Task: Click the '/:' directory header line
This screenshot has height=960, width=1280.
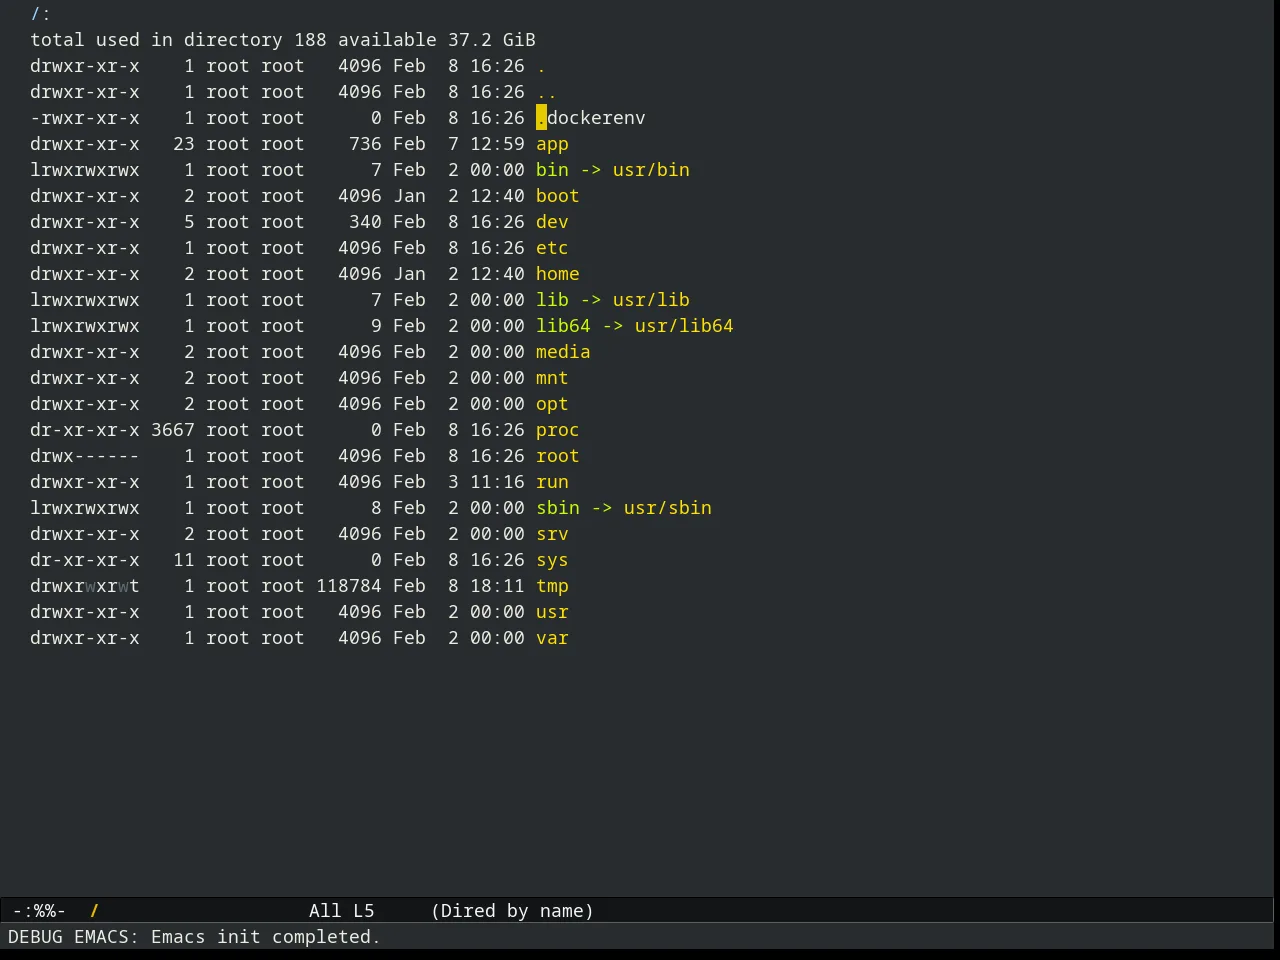Action: click(41, 14)
